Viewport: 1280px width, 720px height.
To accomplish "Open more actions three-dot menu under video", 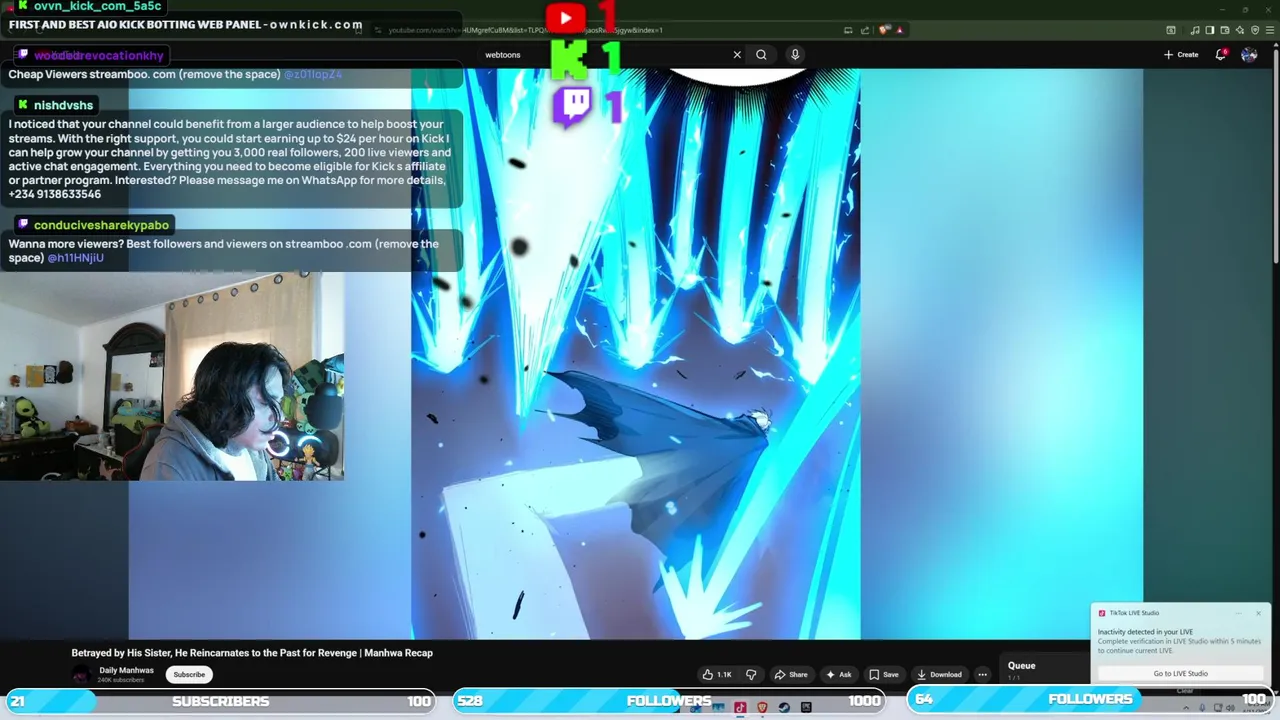I will tap(982, 674).
